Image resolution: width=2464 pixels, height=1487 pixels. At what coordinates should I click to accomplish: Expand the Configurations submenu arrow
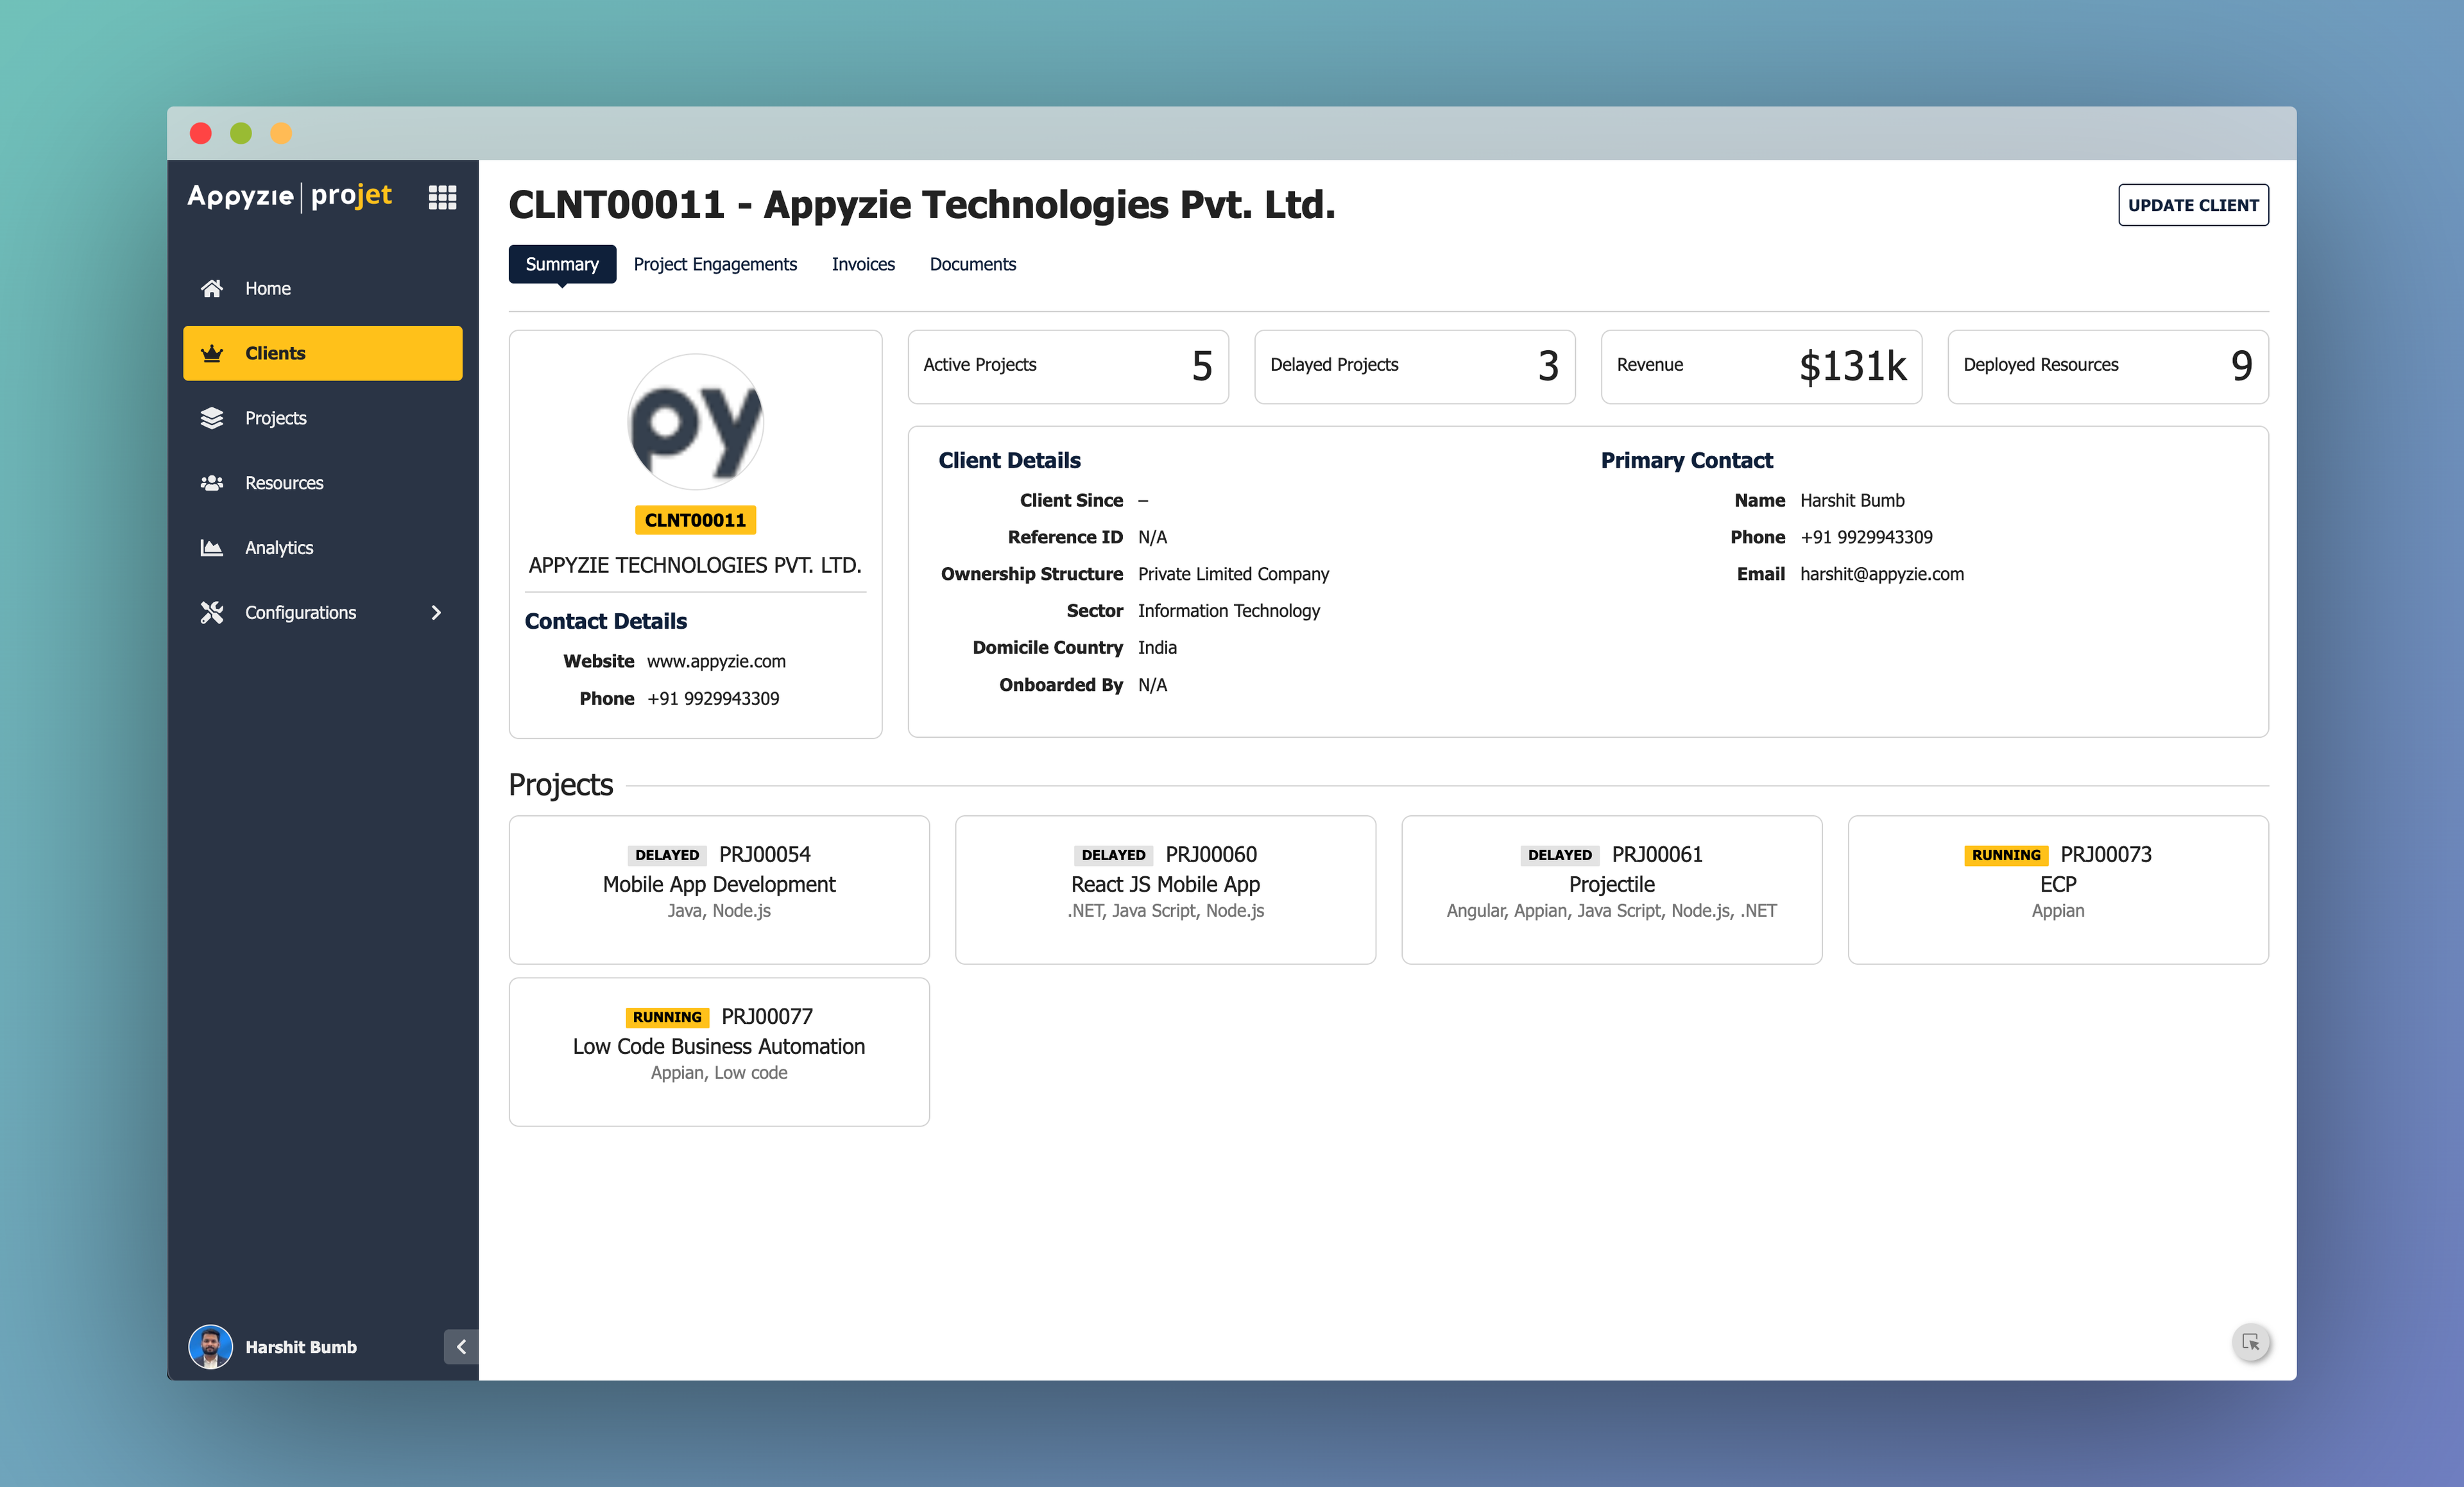pyautogui.click(x=436, y=613)
